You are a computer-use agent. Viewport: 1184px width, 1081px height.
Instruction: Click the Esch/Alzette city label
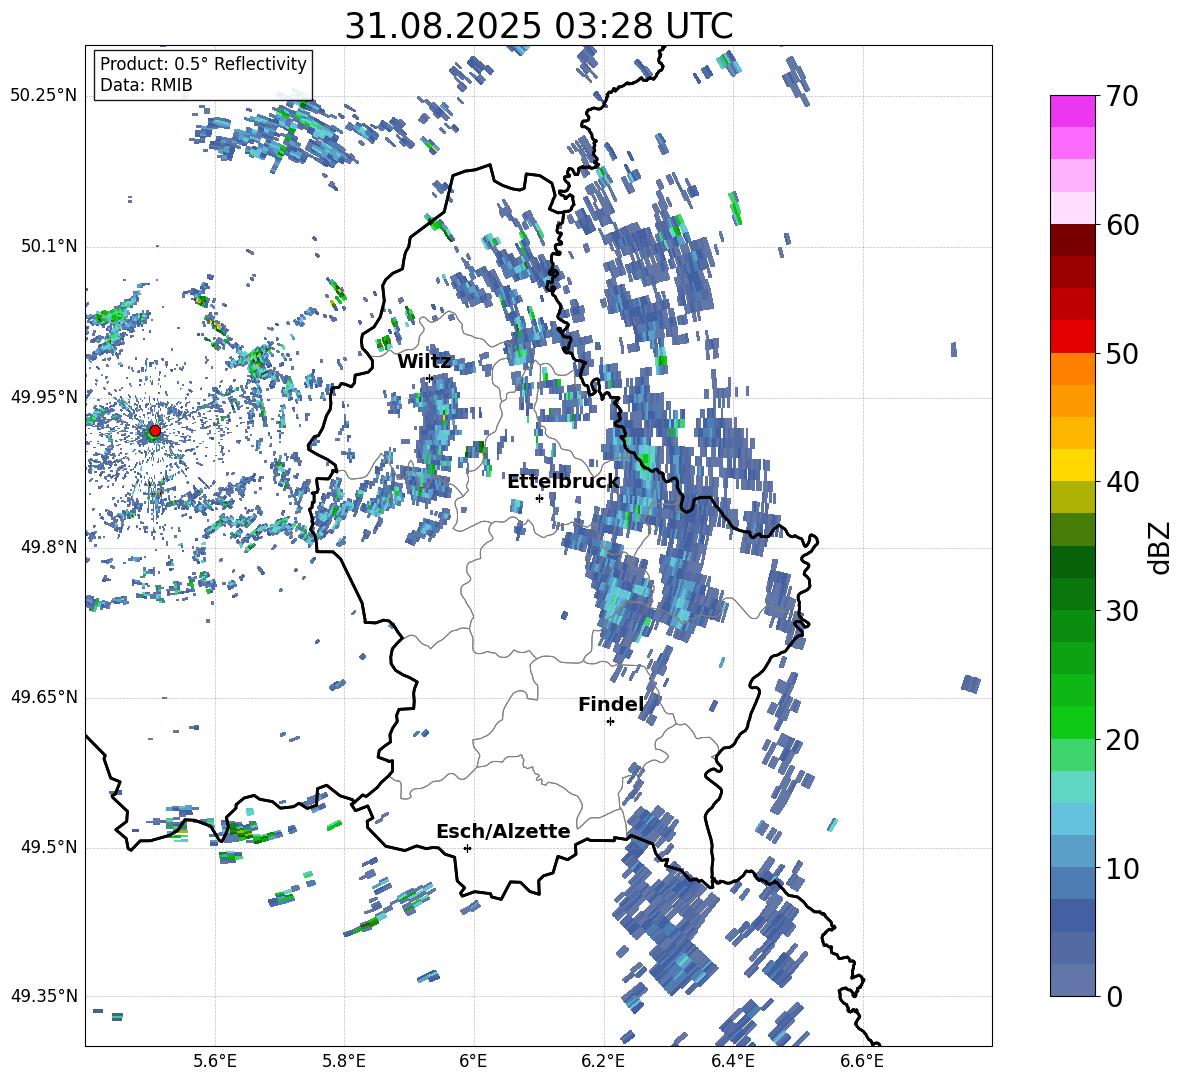[x=503, y=832]
